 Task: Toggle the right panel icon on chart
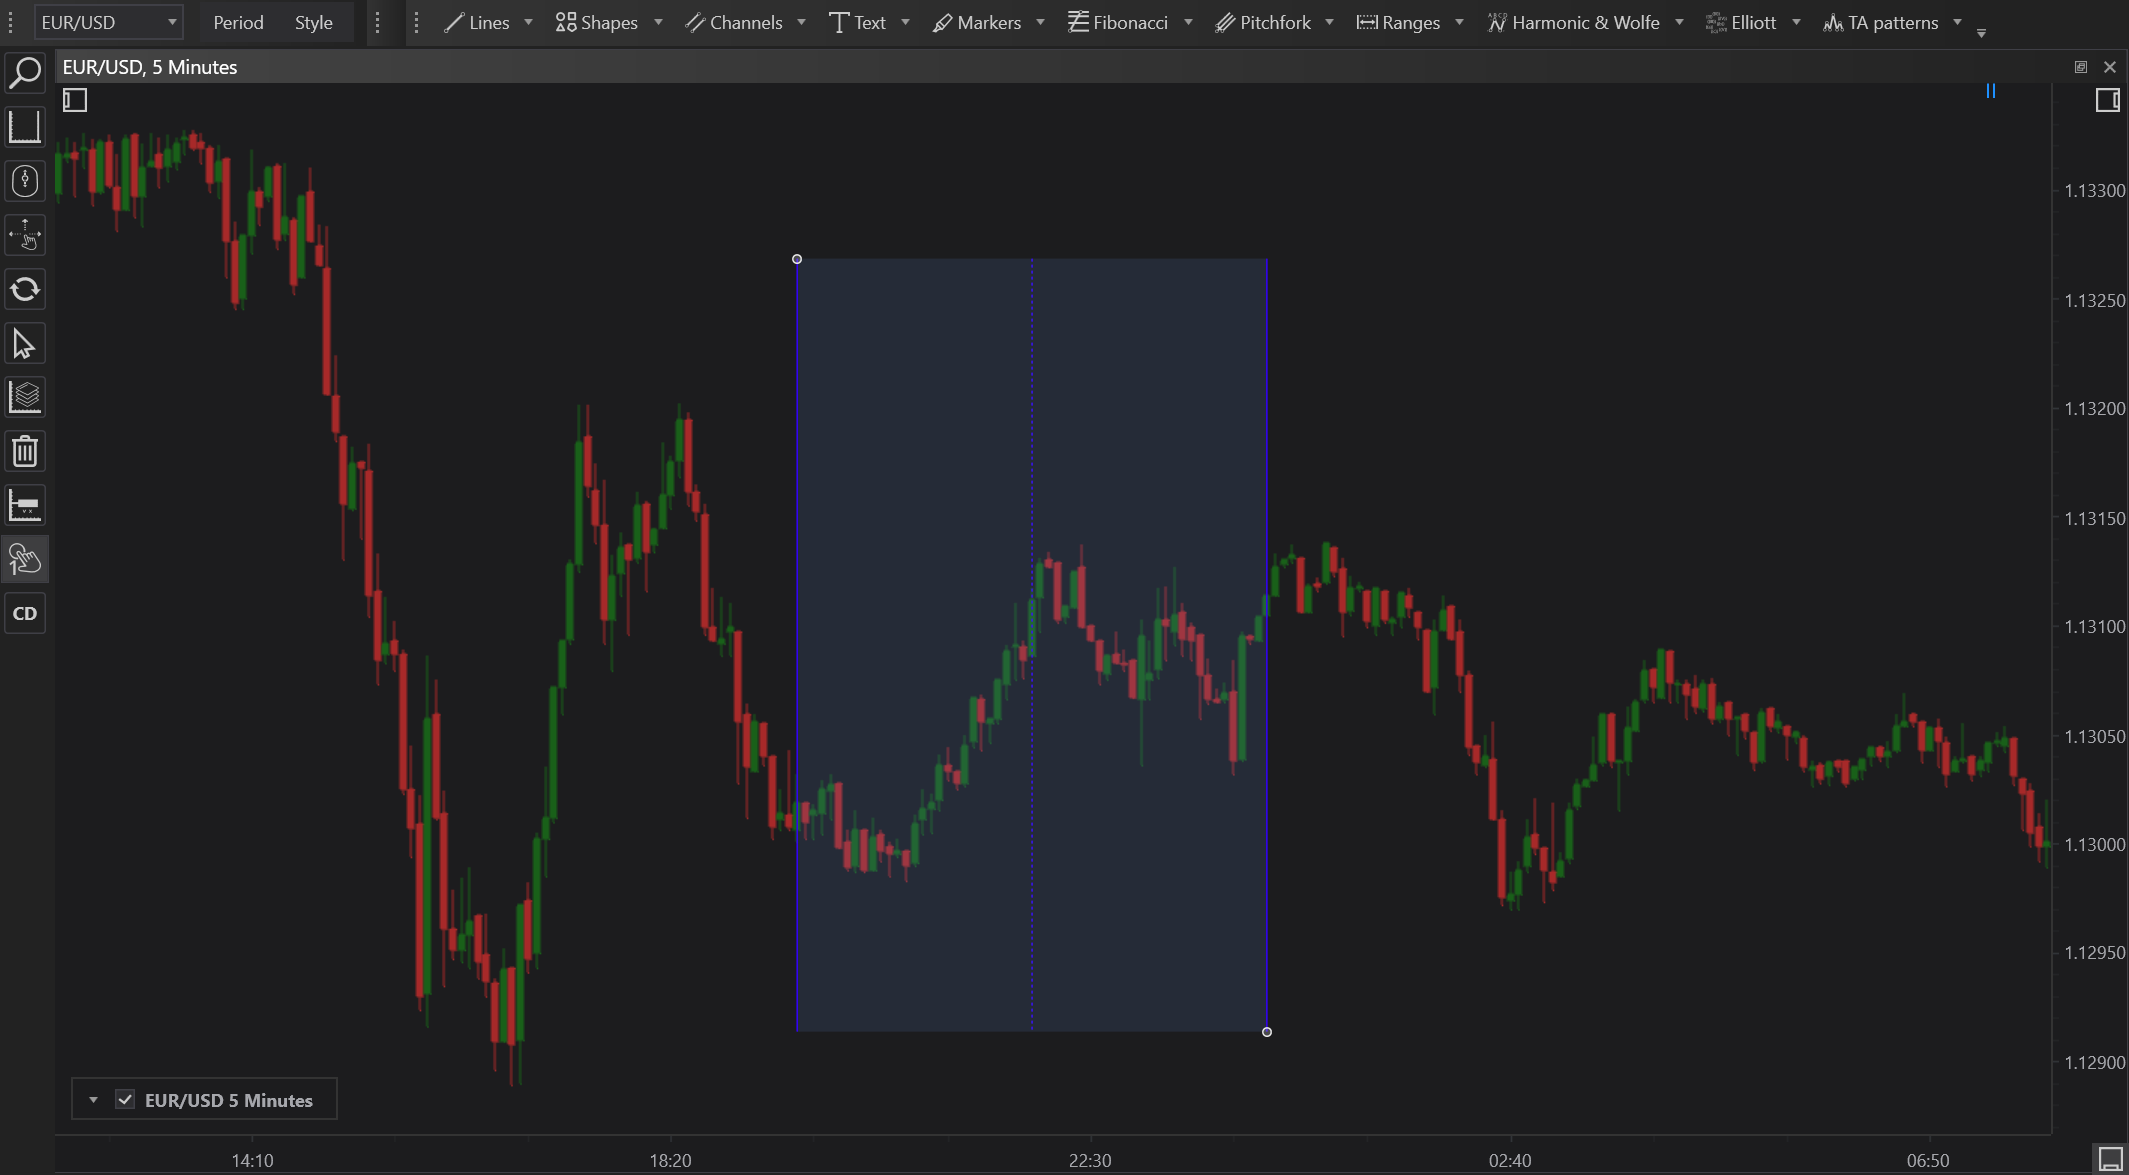click(2107, 100)
